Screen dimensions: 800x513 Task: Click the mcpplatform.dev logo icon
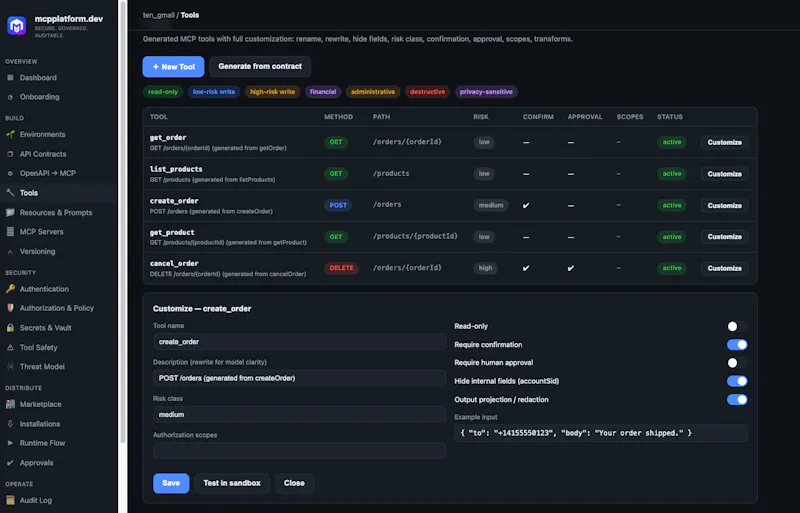[16, 26]
